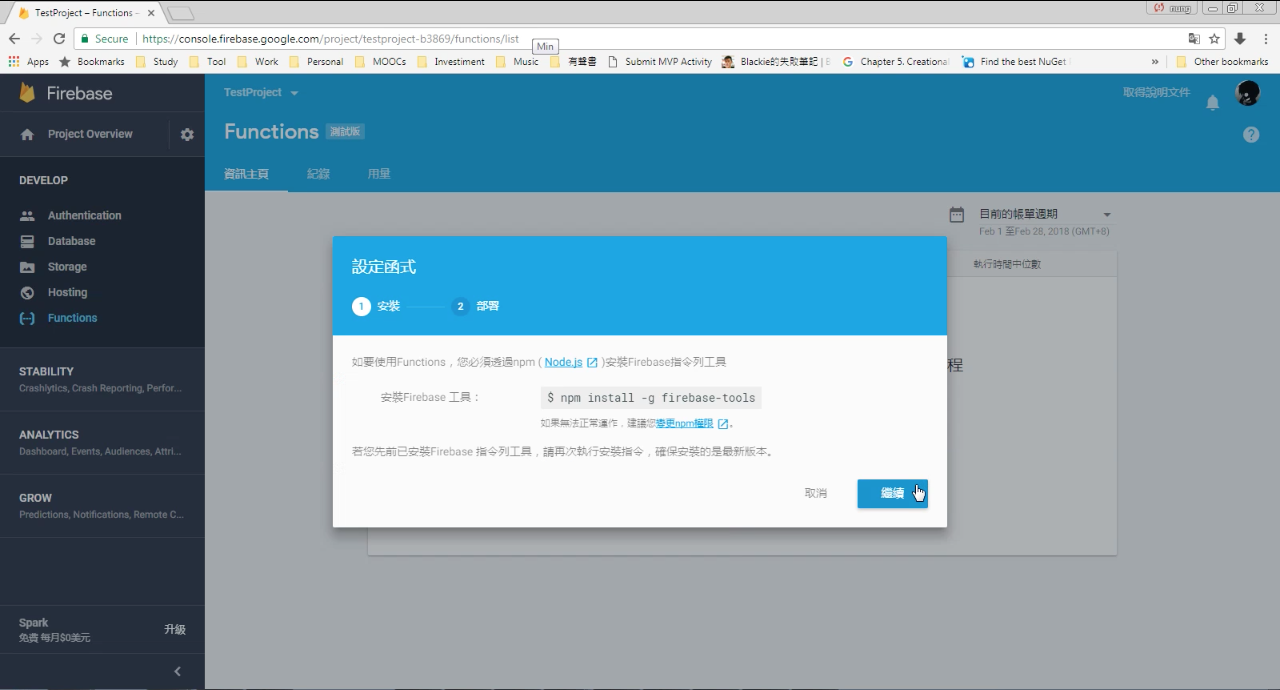Click the TestProject browser tab
1280x690 pixels.
[x=85, y=13]
